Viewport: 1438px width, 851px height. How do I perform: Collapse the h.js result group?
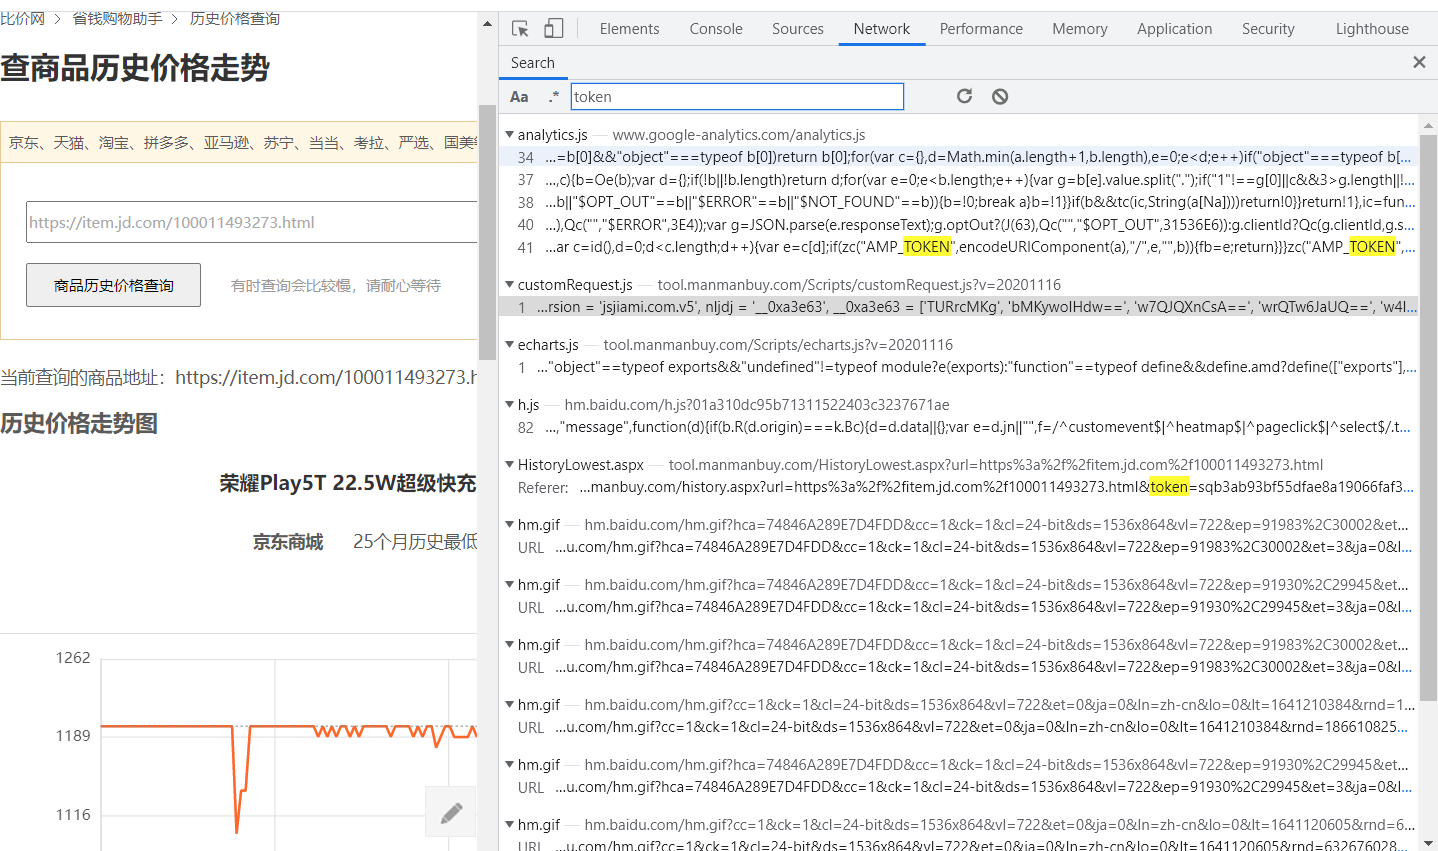click(510, 404)
